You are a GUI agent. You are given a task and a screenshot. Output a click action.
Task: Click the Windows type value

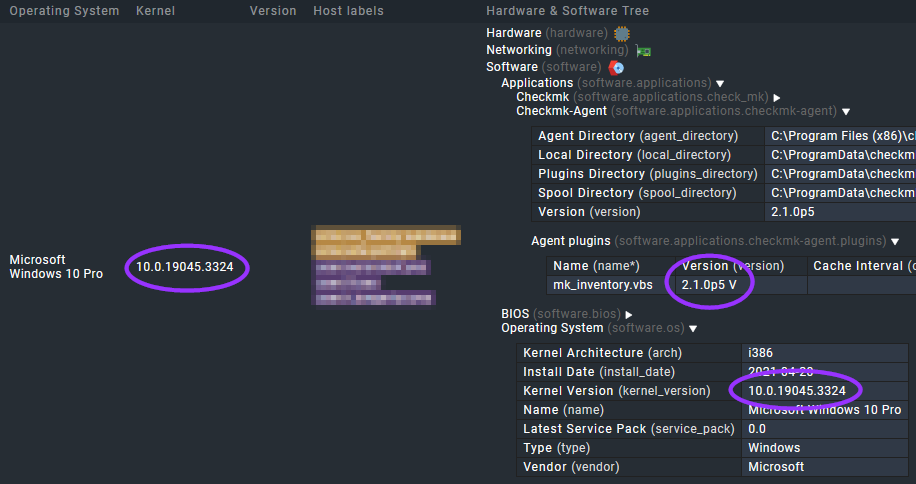point(774,448)
